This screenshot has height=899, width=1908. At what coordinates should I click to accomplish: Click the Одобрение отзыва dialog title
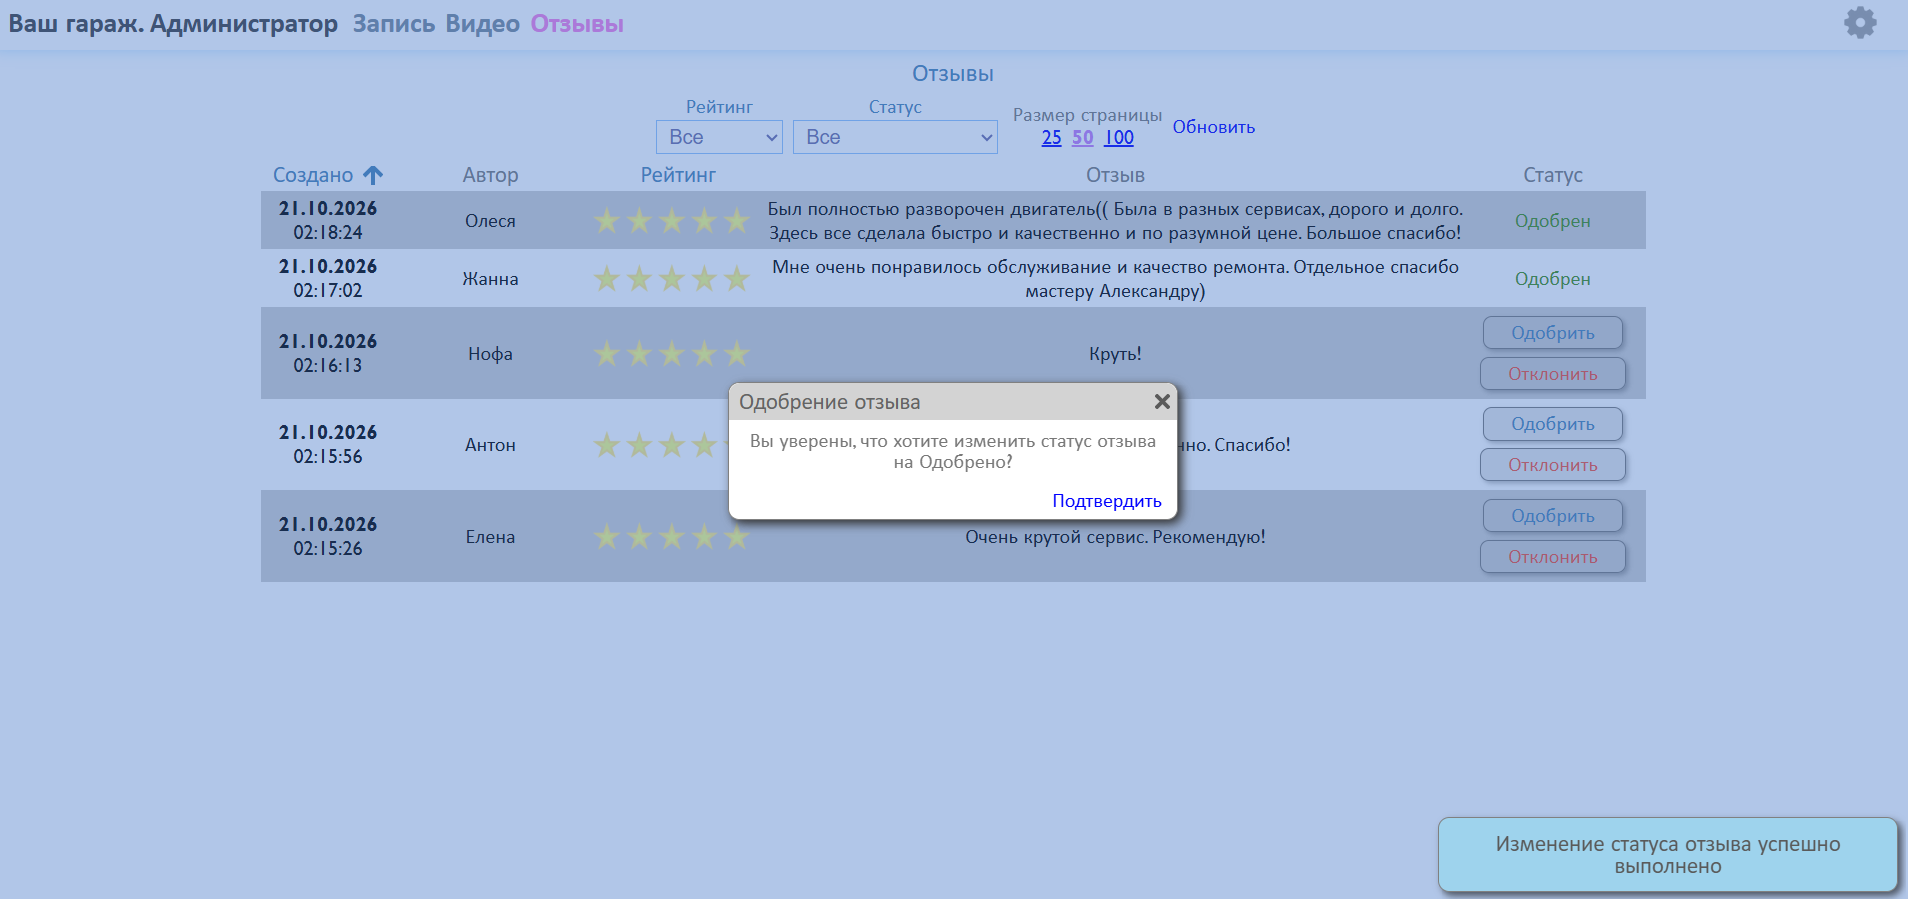pyautogui.click(x=830, y=402)
